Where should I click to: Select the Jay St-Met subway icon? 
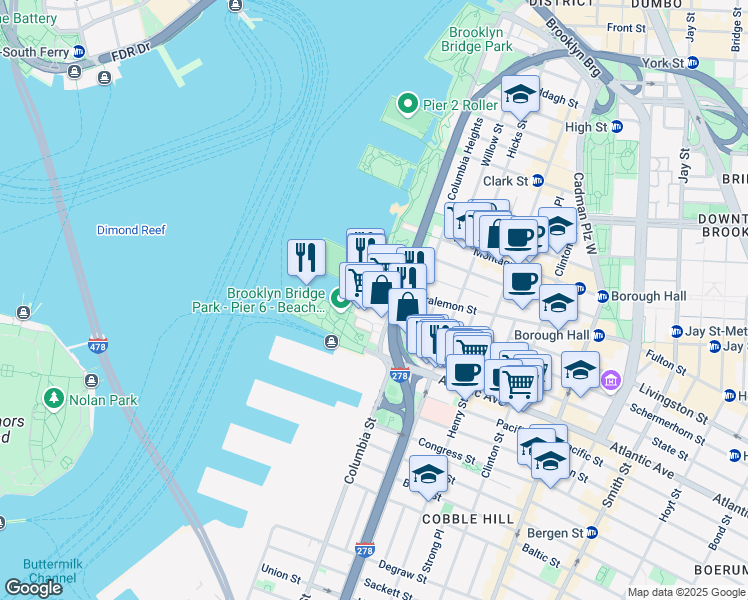point(677,331)
